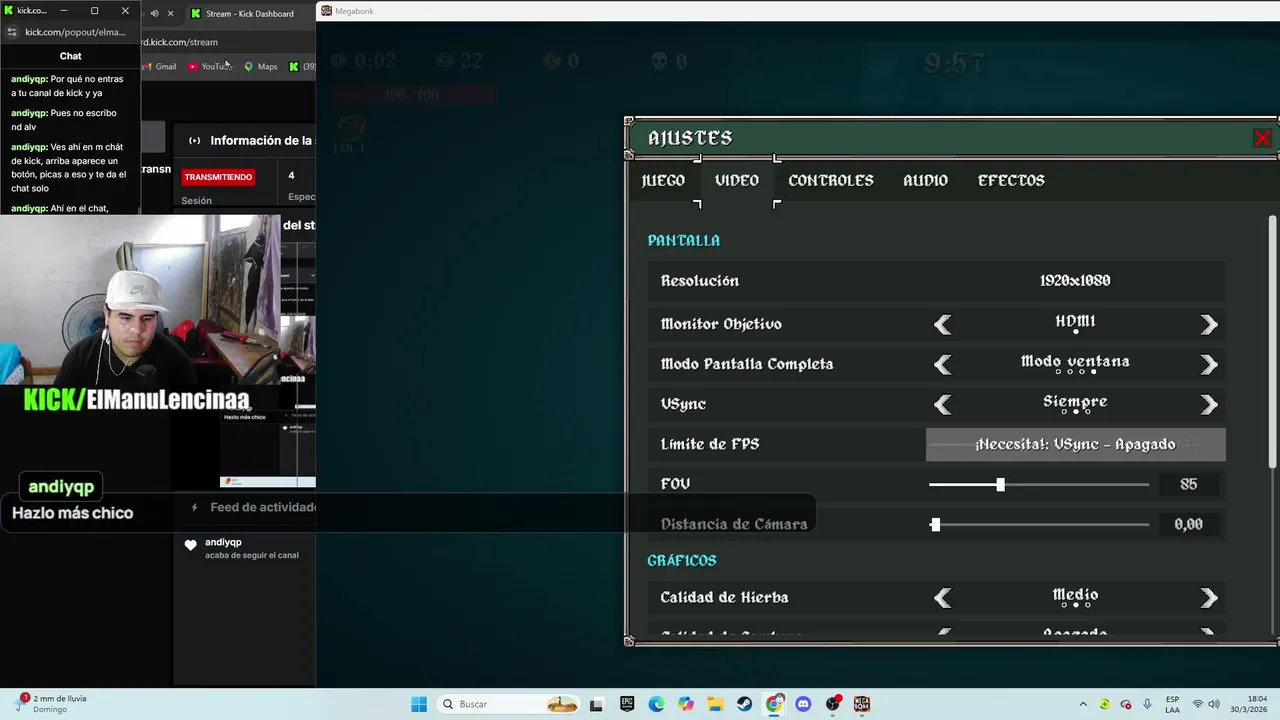This screenshot has height=720, width=1280.
Task: Open Epic Games Launcher from the taskbar
Action: point(626,704)
